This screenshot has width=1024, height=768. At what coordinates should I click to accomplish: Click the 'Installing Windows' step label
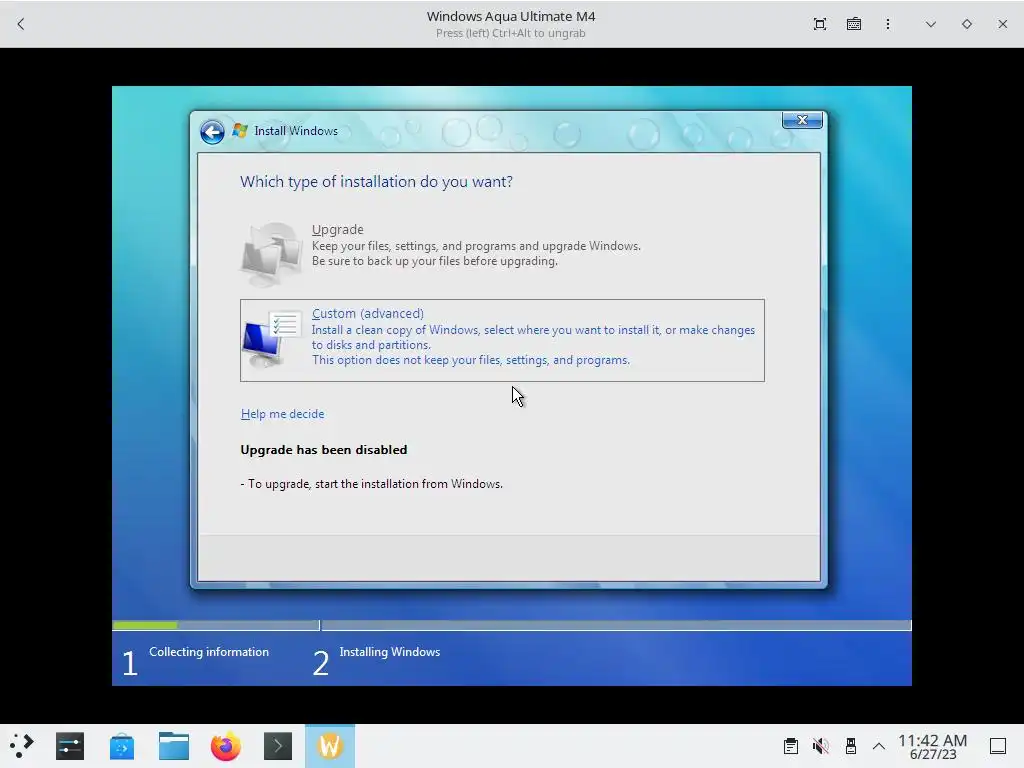click(390, 652)
